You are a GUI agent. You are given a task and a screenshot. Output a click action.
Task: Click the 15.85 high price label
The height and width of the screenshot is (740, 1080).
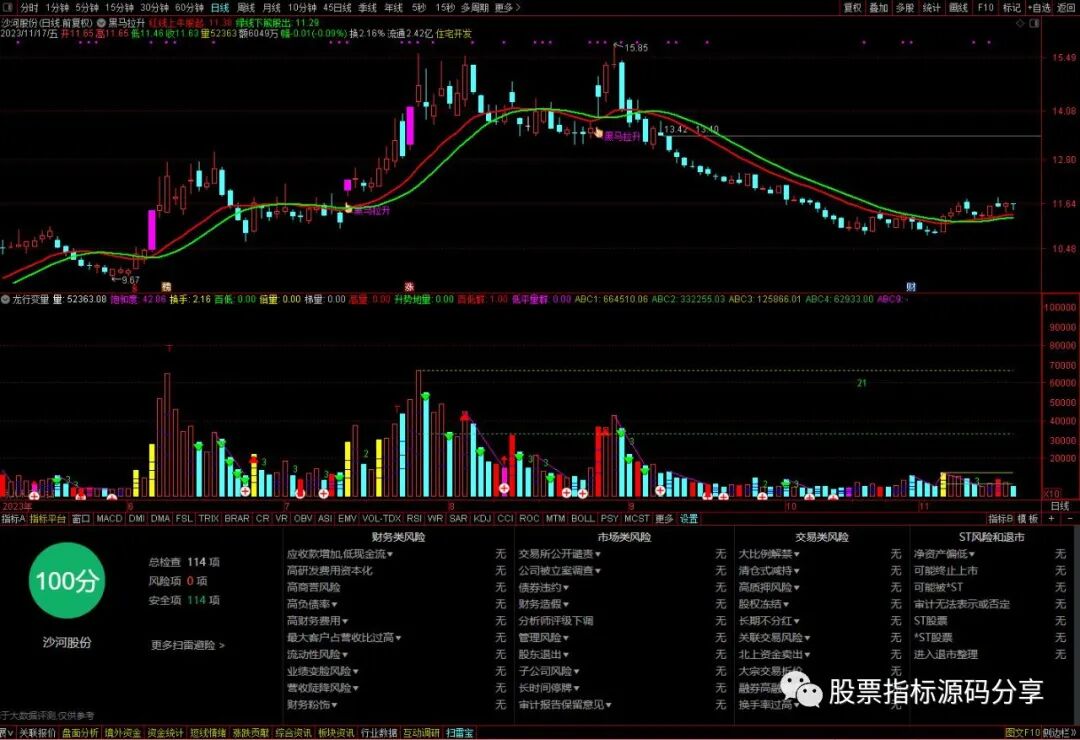click(x=636, y=48)
